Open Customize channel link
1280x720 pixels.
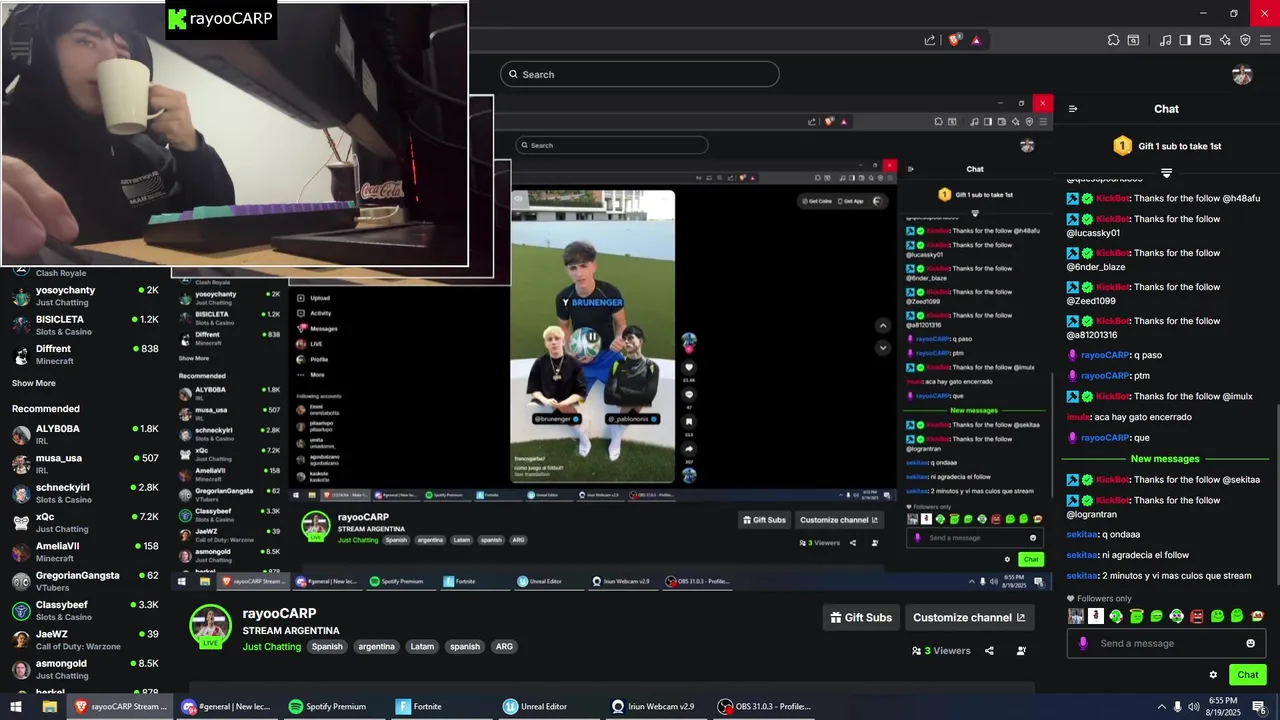pyautogui.click(x=969, y=617)
